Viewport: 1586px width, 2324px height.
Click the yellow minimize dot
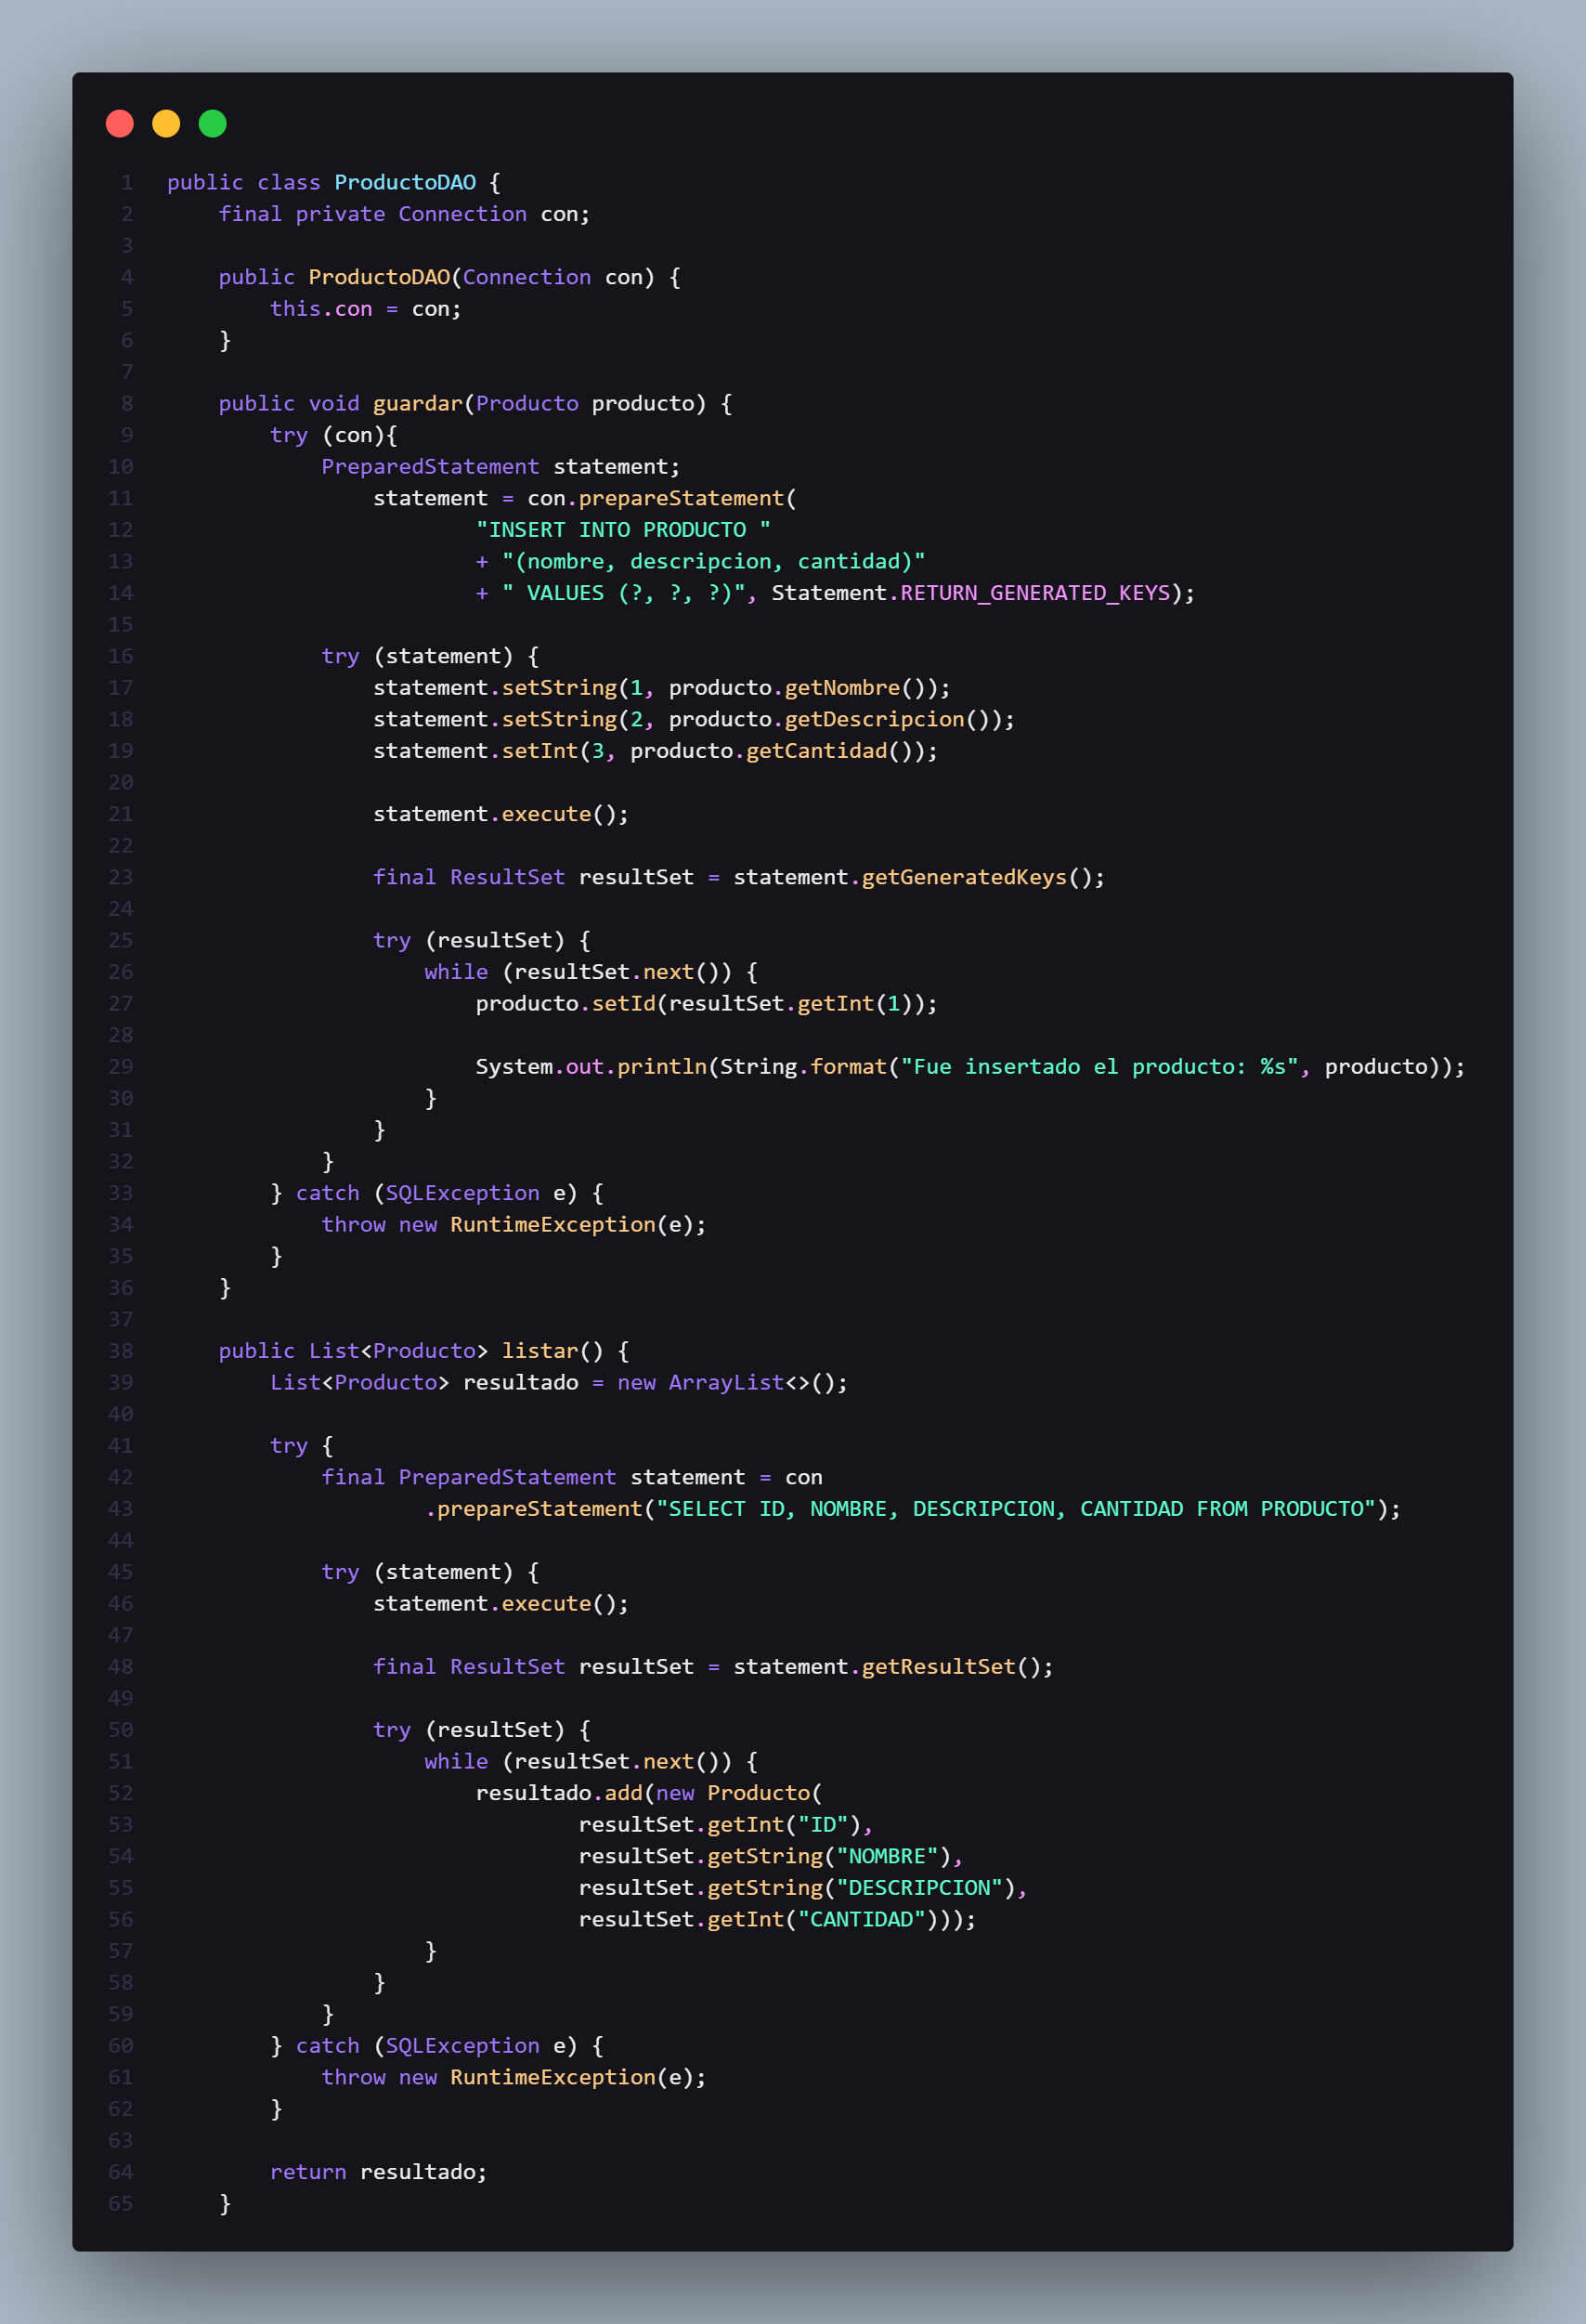tap(166, 124)
